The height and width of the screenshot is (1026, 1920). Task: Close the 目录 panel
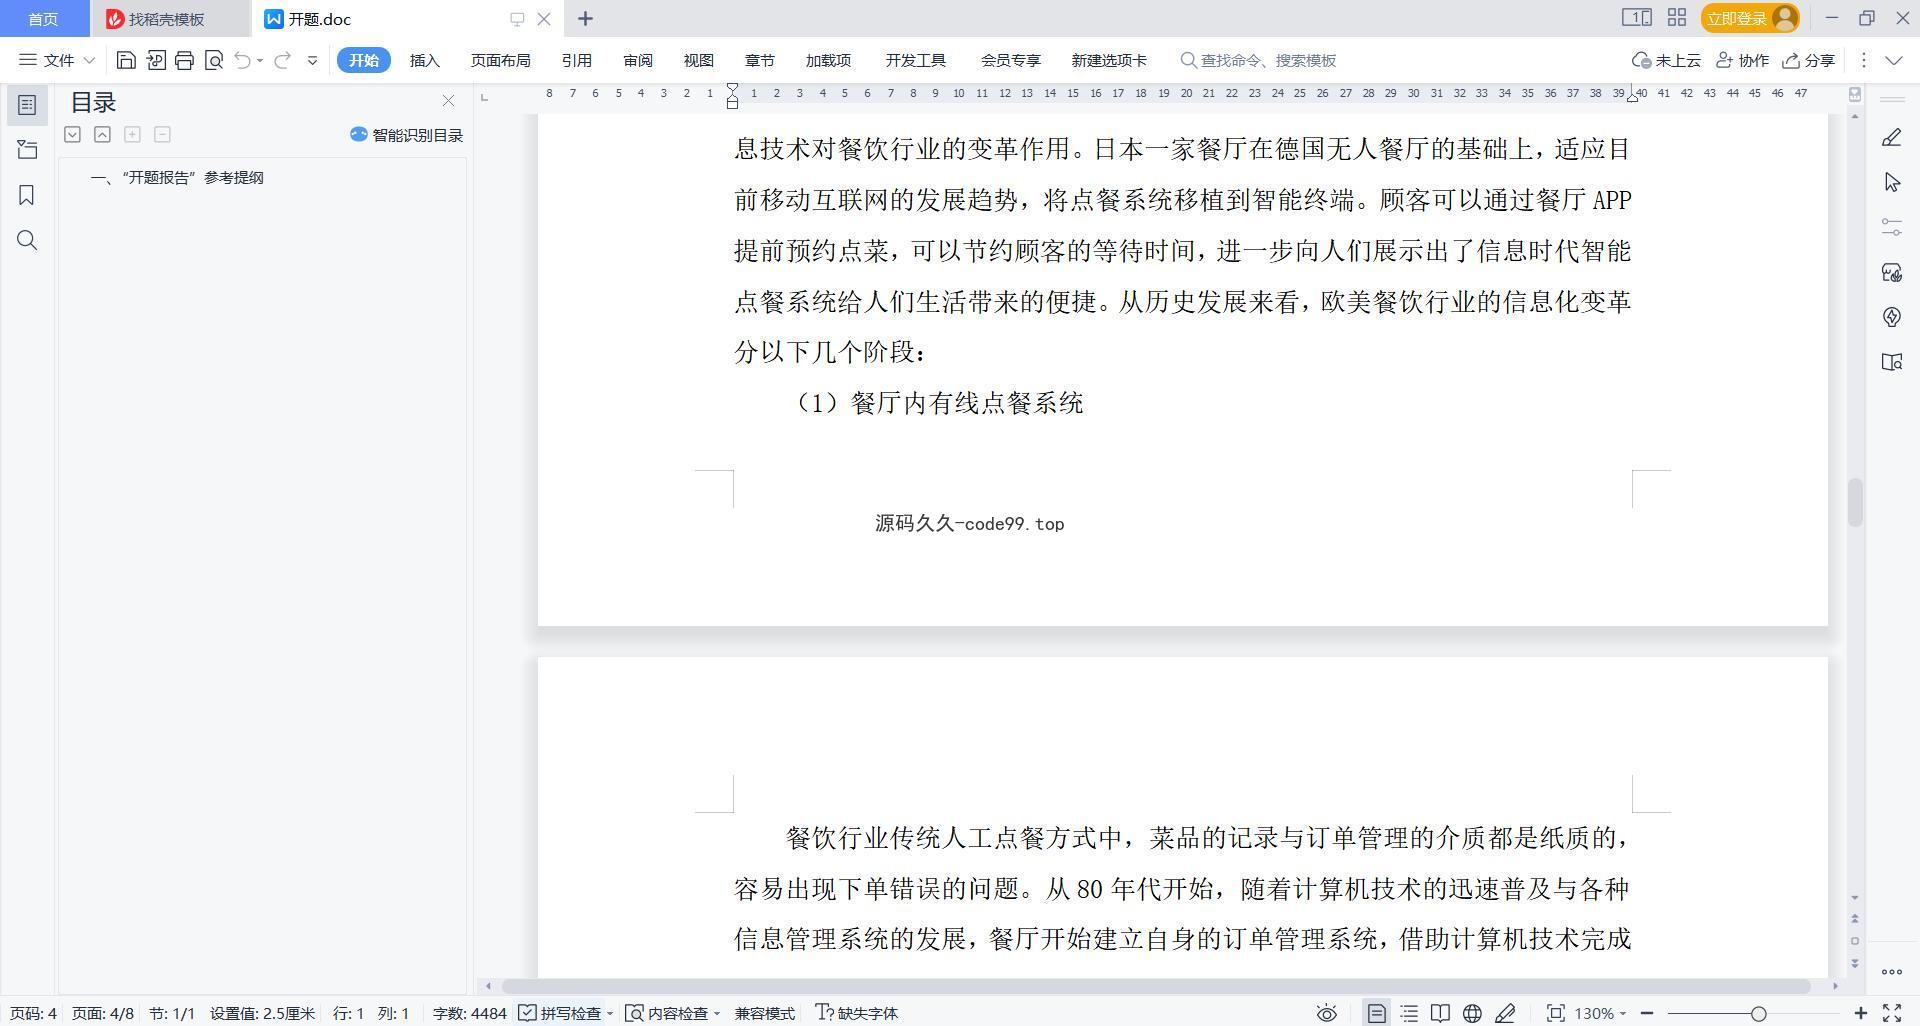(448, 101)
